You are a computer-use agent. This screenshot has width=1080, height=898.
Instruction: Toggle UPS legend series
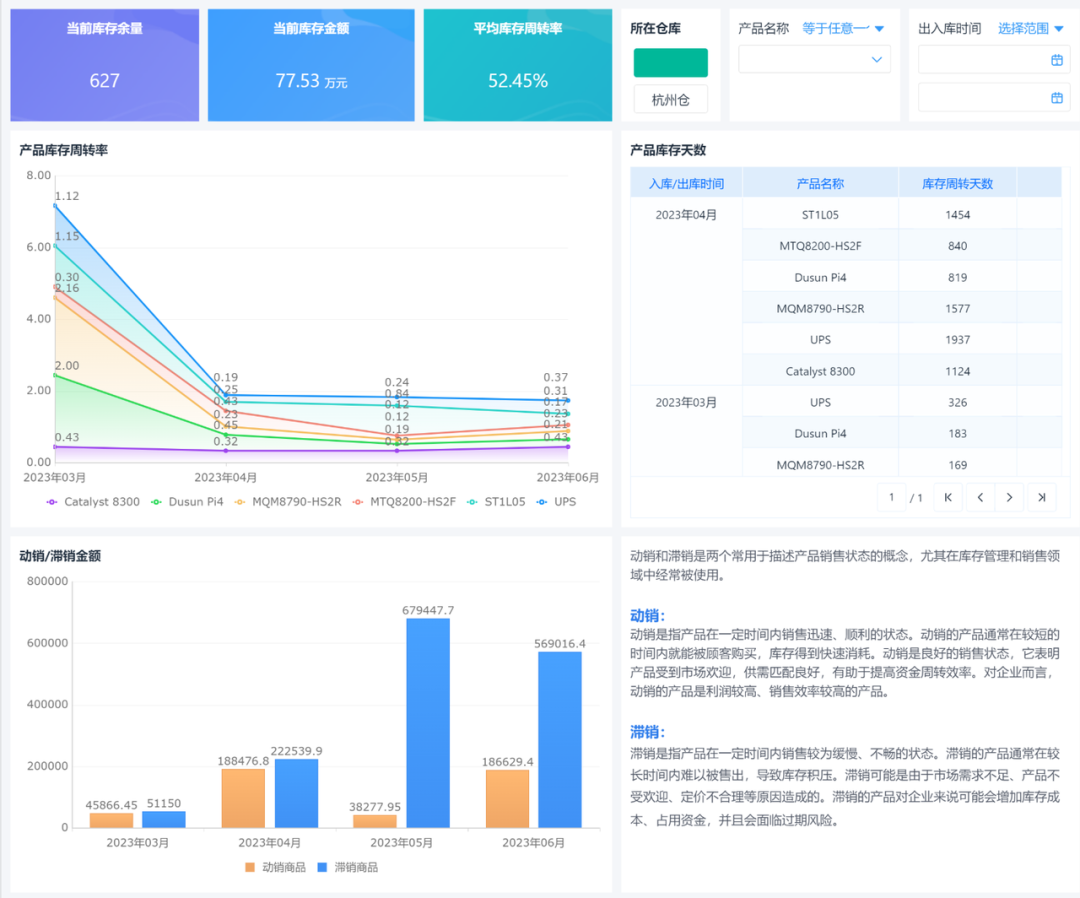pos(556,502)
